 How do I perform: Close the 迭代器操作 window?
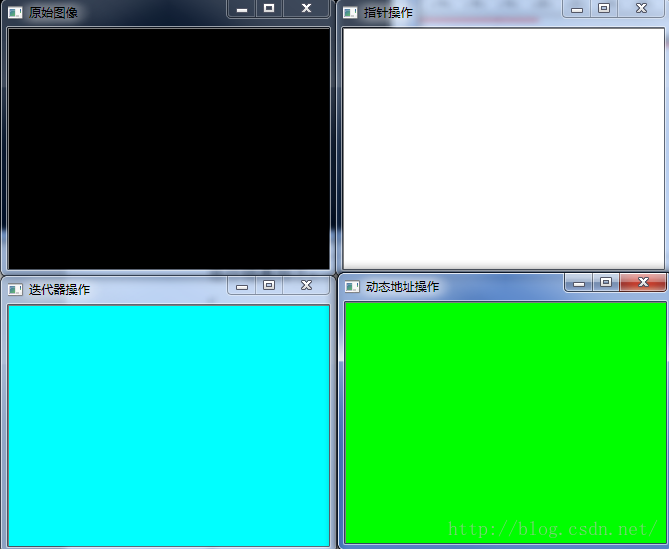point(306,285)
